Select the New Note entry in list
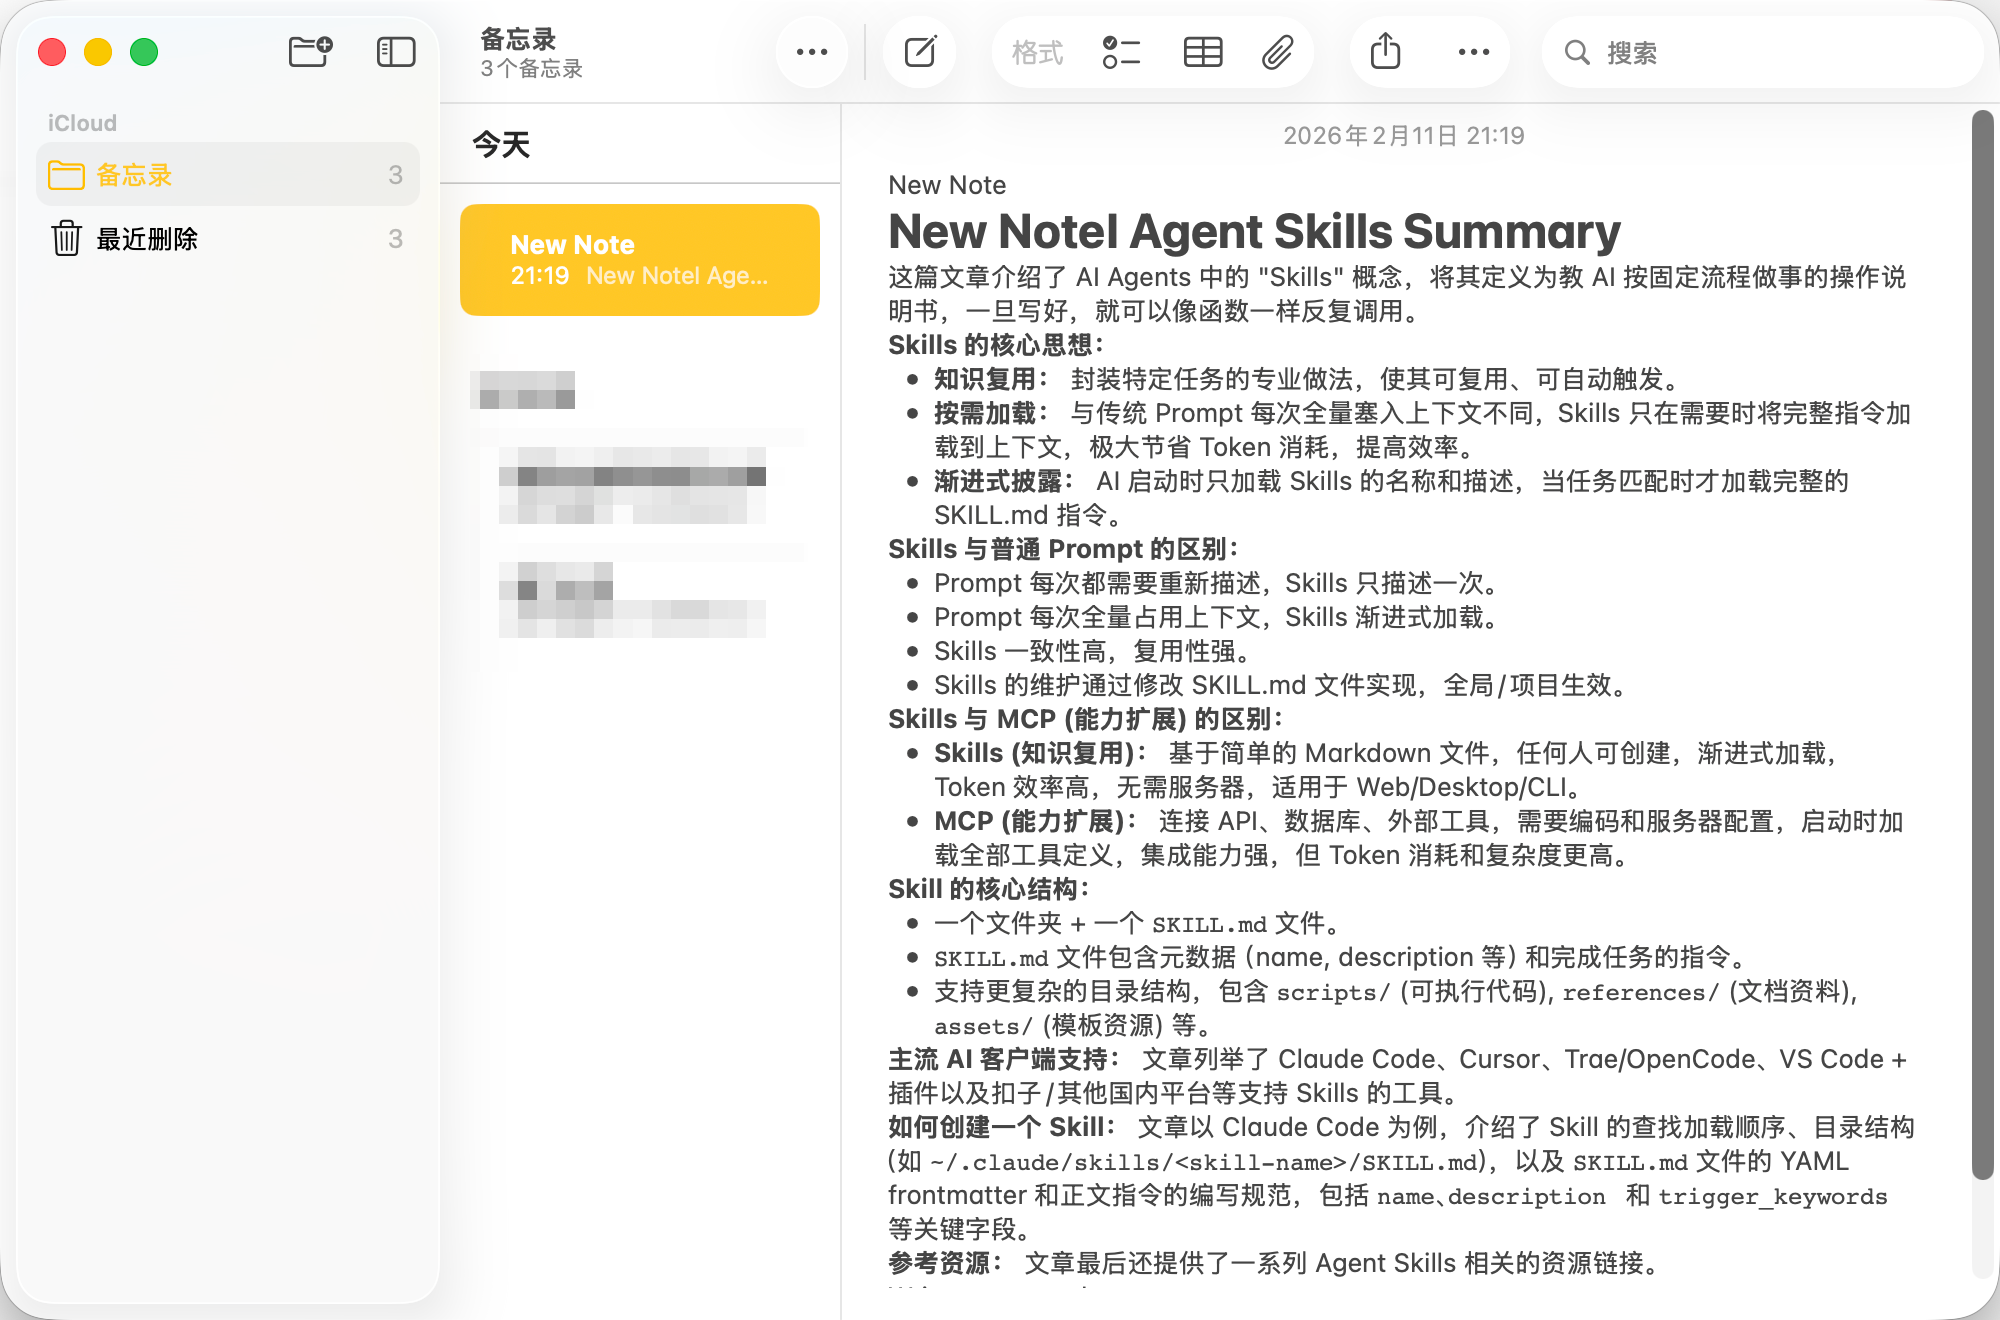 [x=640, y=260]
